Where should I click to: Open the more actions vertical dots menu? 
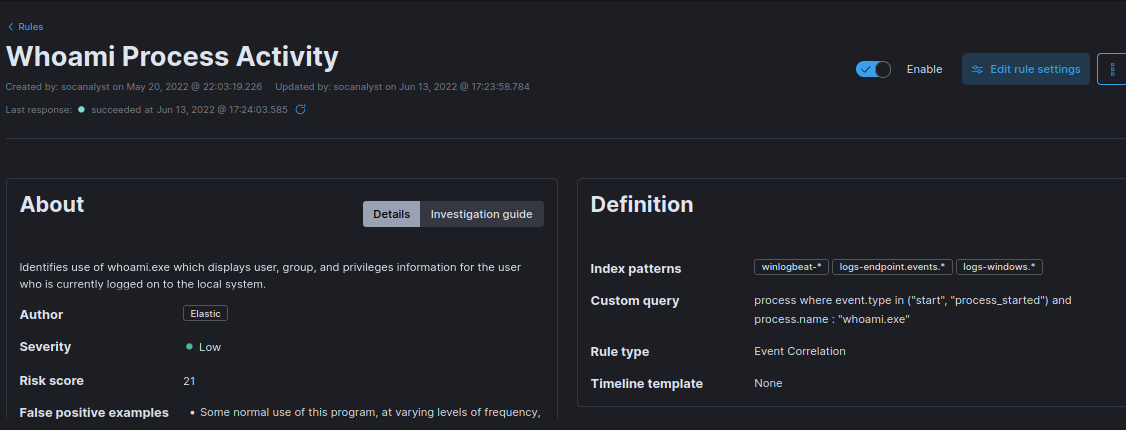pos(1112,69)
